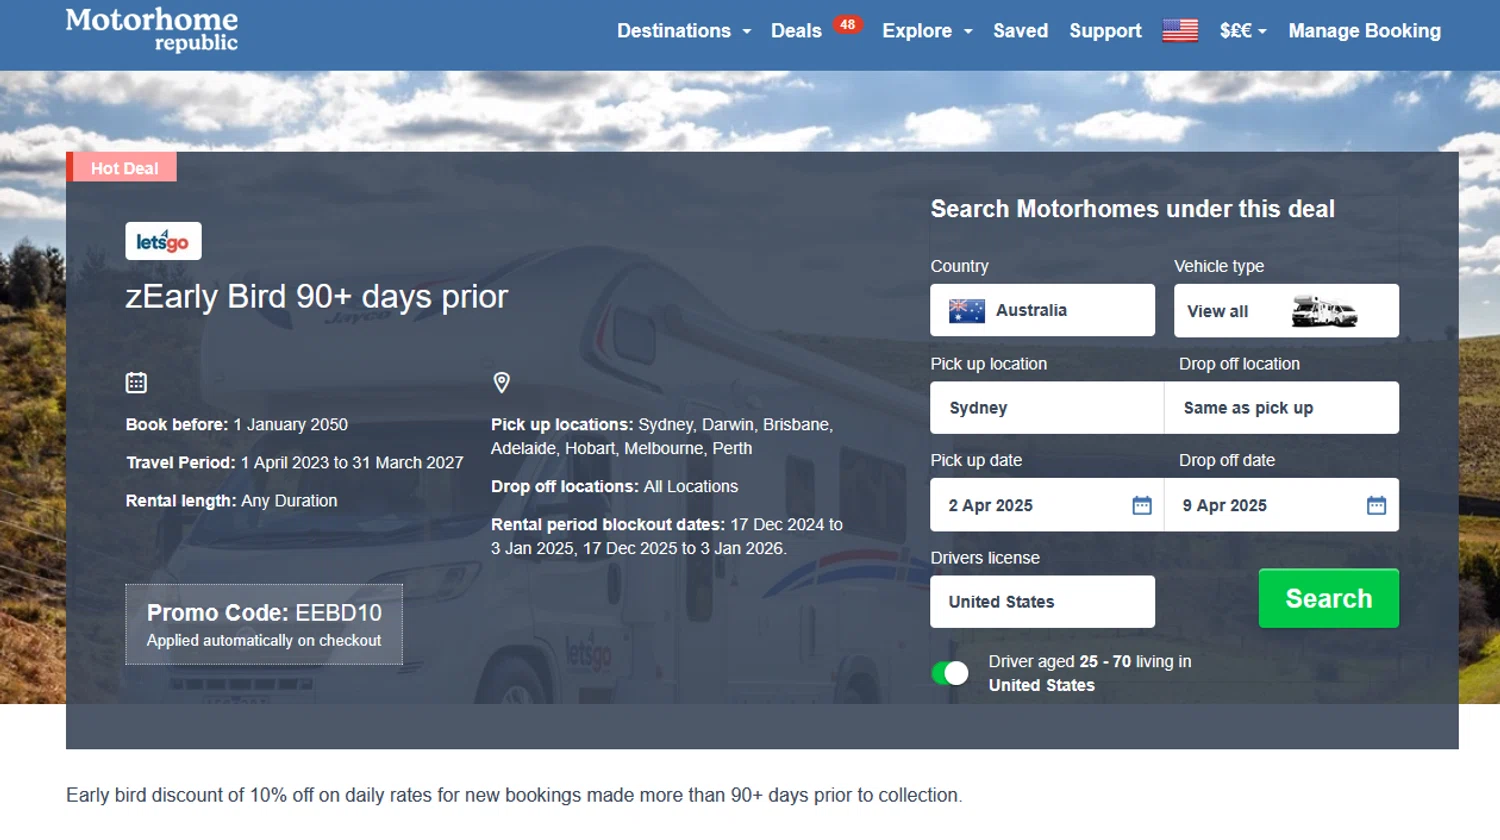The height and width of the screenshot is (840, 1500).
Task: Open the Country dropdown showing Australia
Action: pyautogui.click(x=1042, y=310)
